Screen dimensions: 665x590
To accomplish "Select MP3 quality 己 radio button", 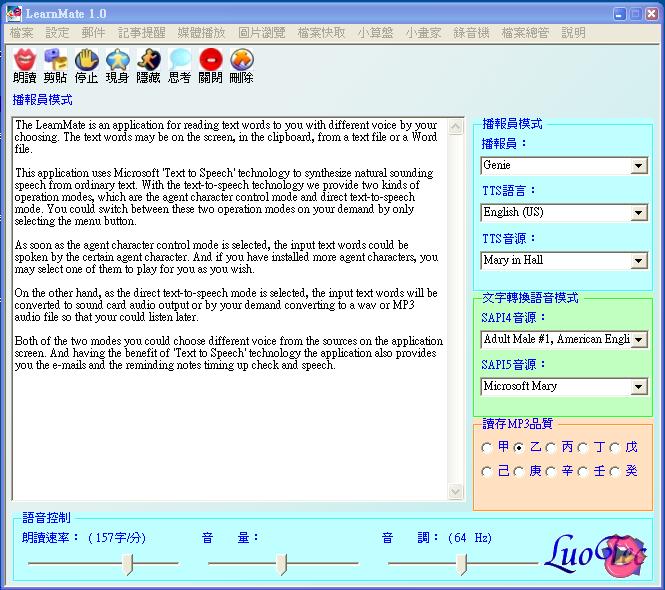I will point(487,472).
